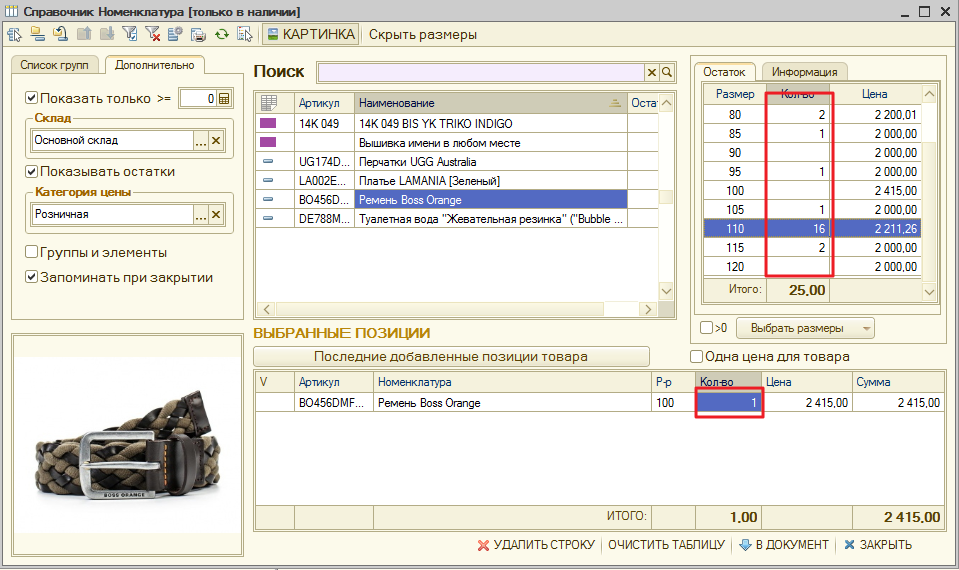This screenshot has width=959, height=570.
Task: Open calculator for the Показать только value
Action: click(224, 98)
